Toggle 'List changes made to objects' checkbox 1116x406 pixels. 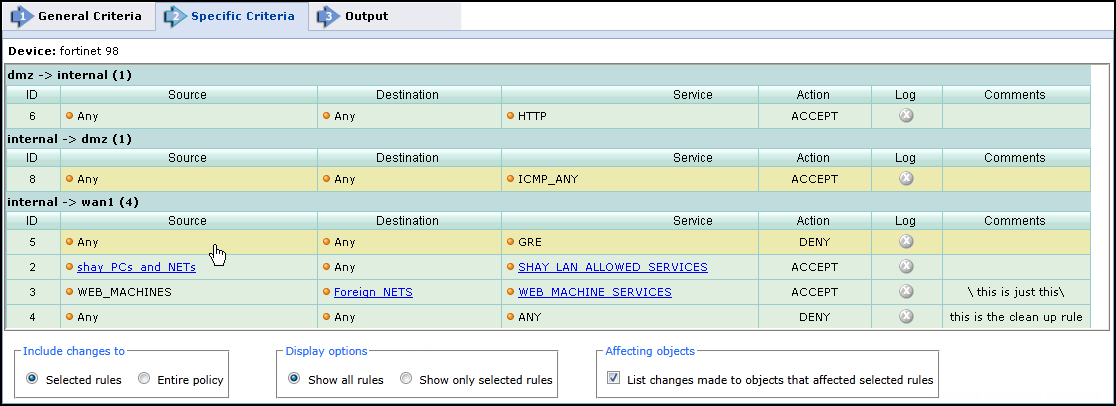pos(613,380)
